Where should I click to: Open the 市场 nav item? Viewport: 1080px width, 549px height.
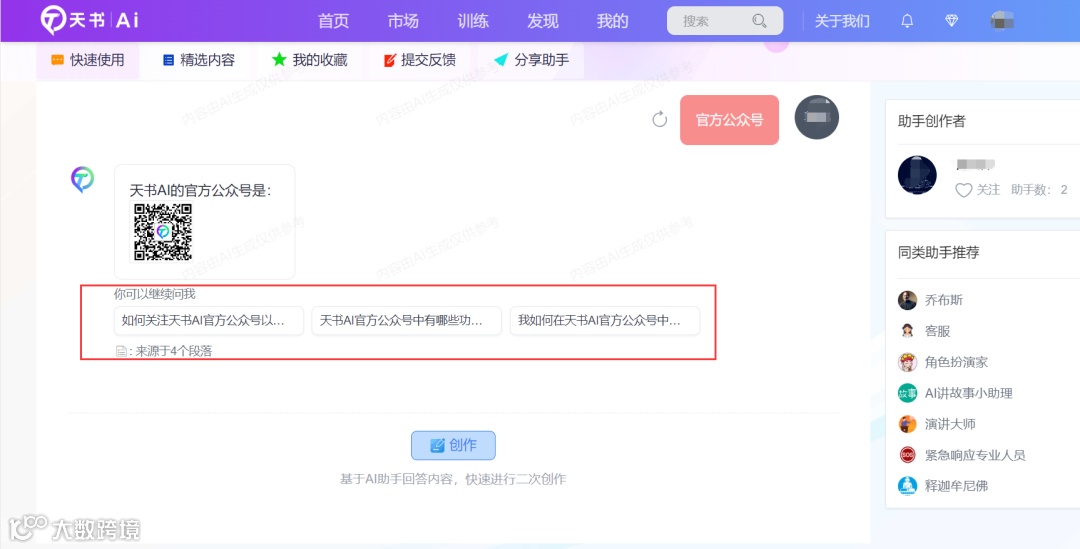point(403,21)
